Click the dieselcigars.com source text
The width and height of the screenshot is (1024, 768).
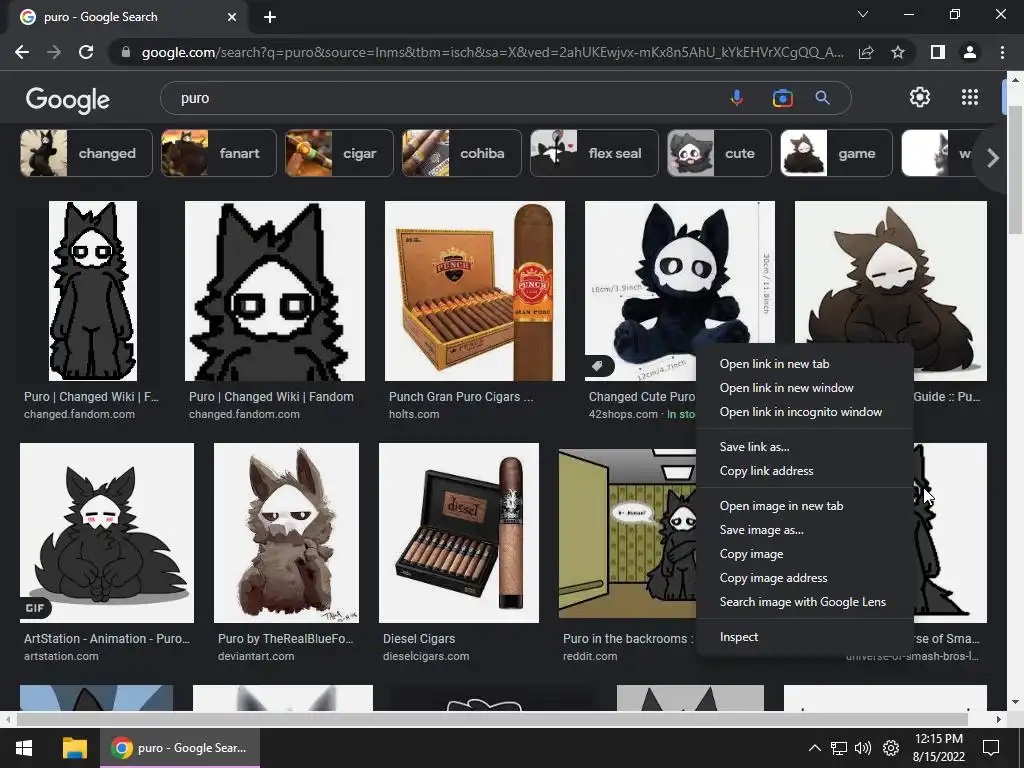pos(426,656)
